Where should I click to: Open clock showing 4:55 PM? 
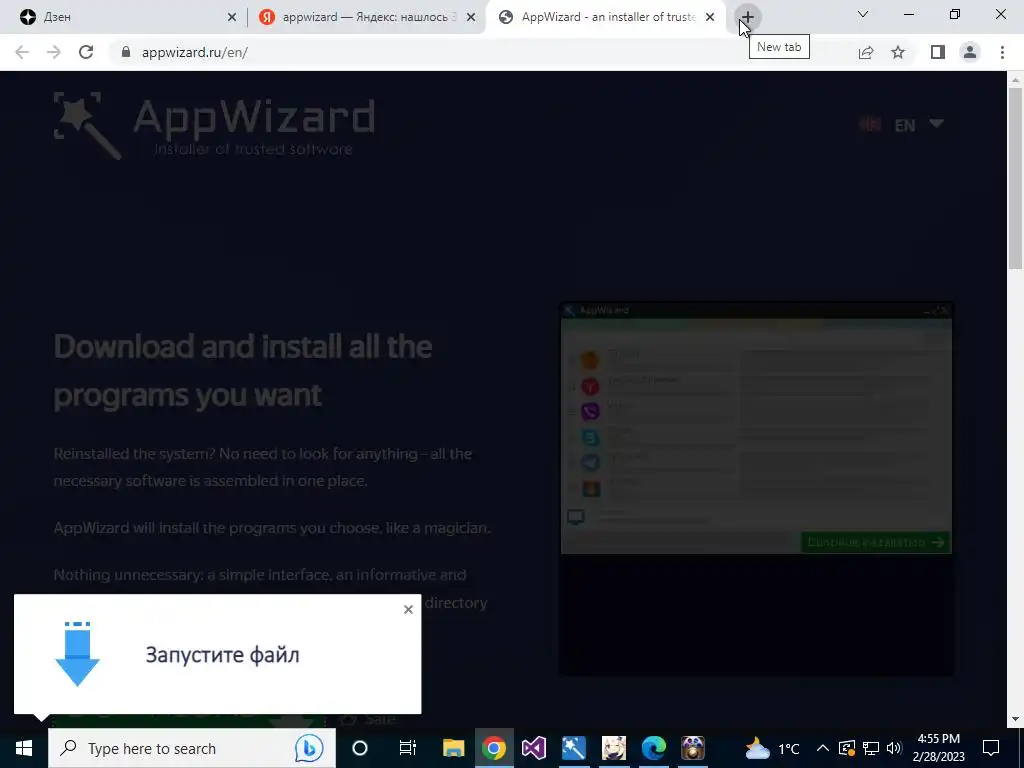click(939, 748)
